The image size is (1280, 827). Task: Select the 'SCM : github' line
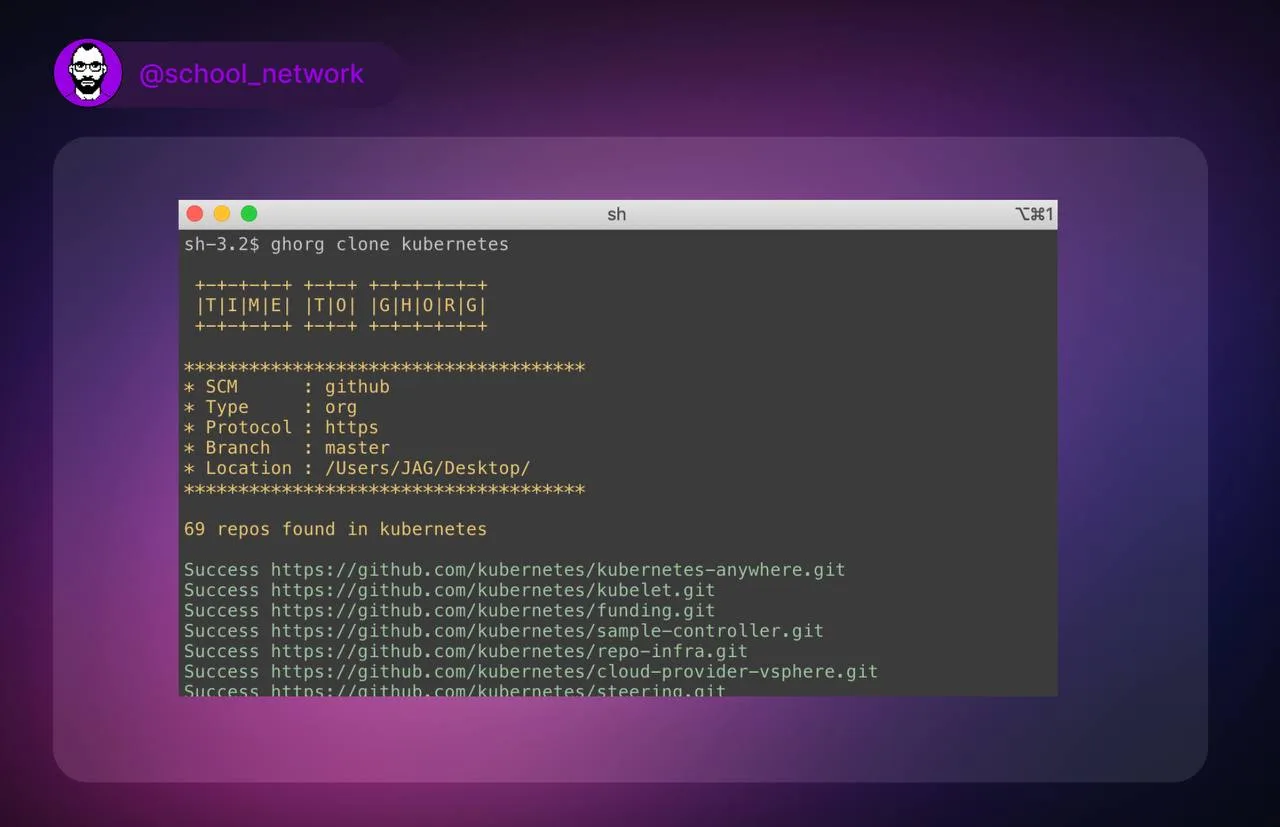coord(287,387)
